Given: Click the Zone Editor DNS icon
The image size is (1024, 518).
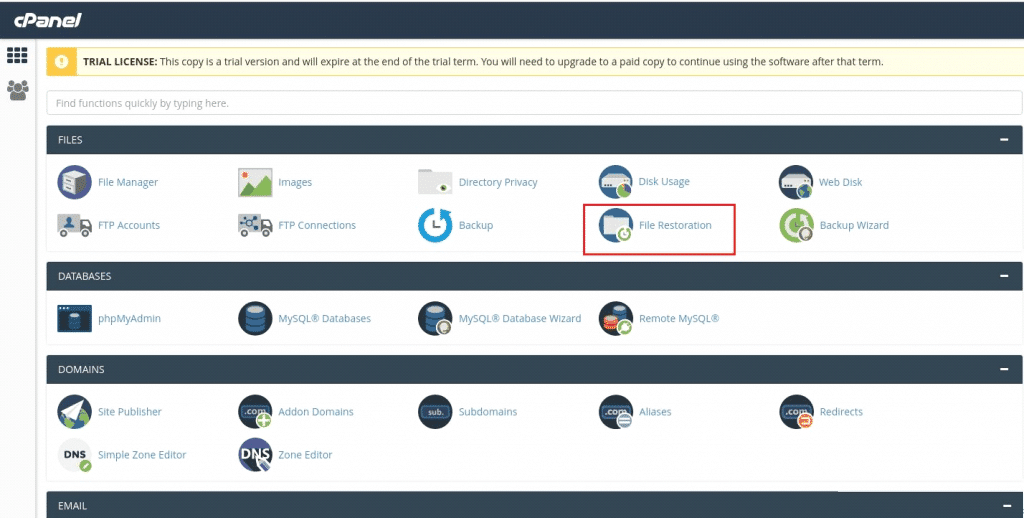Looking at the screenshot, I should pyautogui.click(x=255, y=455).
